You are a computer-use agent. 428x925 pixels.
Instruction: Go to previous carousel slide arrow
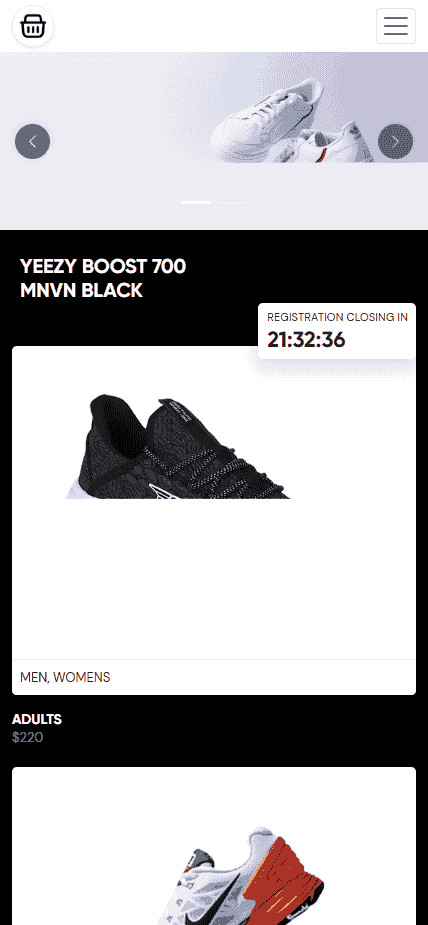coord(32,142)
